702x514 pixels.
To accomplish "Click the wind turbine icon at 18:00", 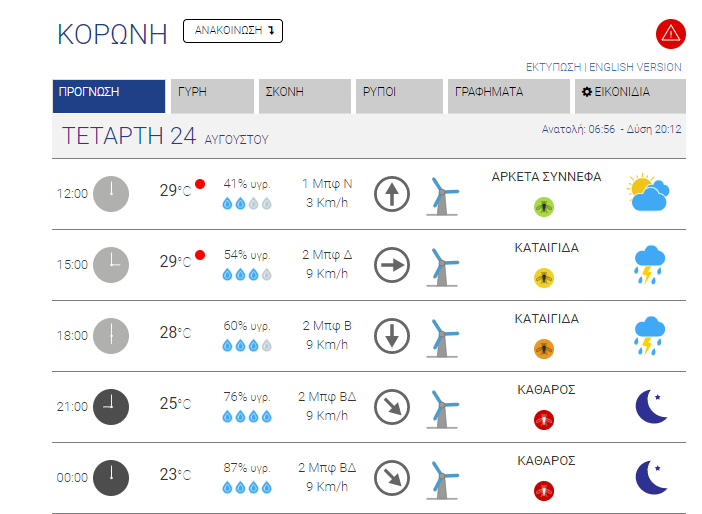I will pos(442,338).
